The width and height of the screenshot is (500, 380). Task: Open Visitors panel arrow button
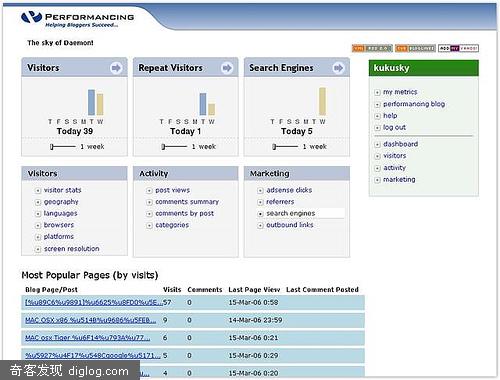pos(116,68)
